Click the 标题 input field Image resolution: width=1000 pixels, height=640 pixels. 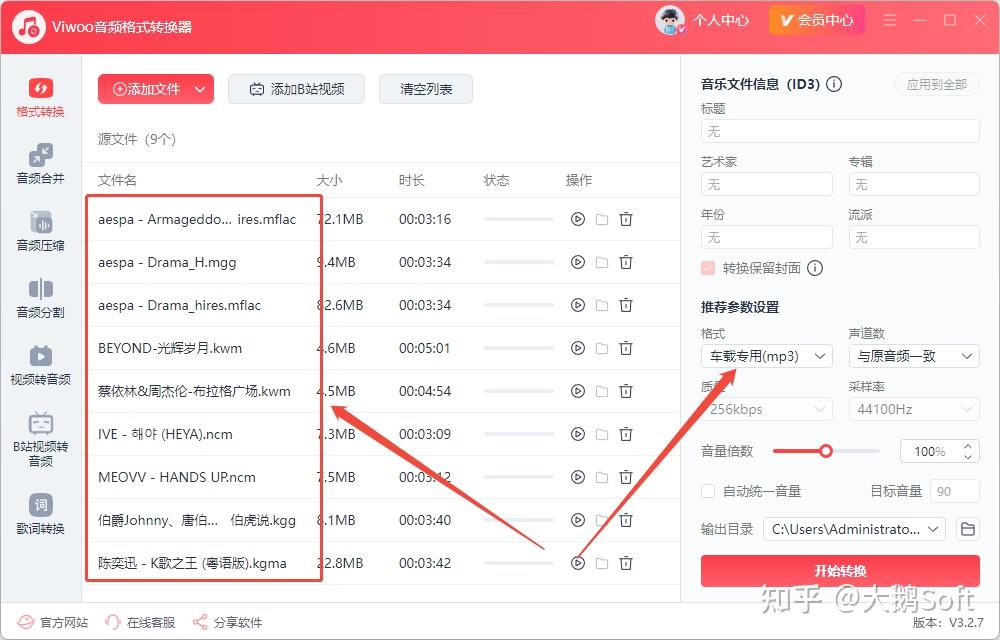840,131
